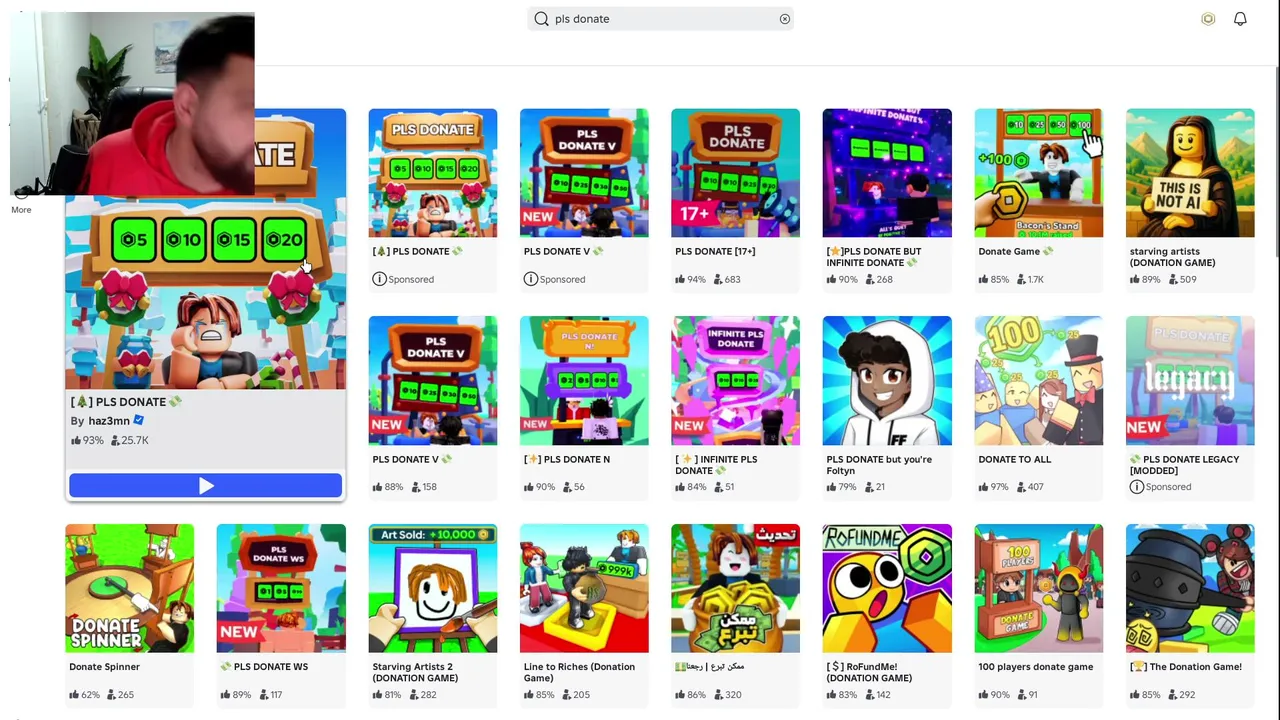Image resolution: width=1280 pixels, height=720 pixels.
Task: Select PLS DONATE but you're Foltyn thumbnail
Action: coord(887,381)
